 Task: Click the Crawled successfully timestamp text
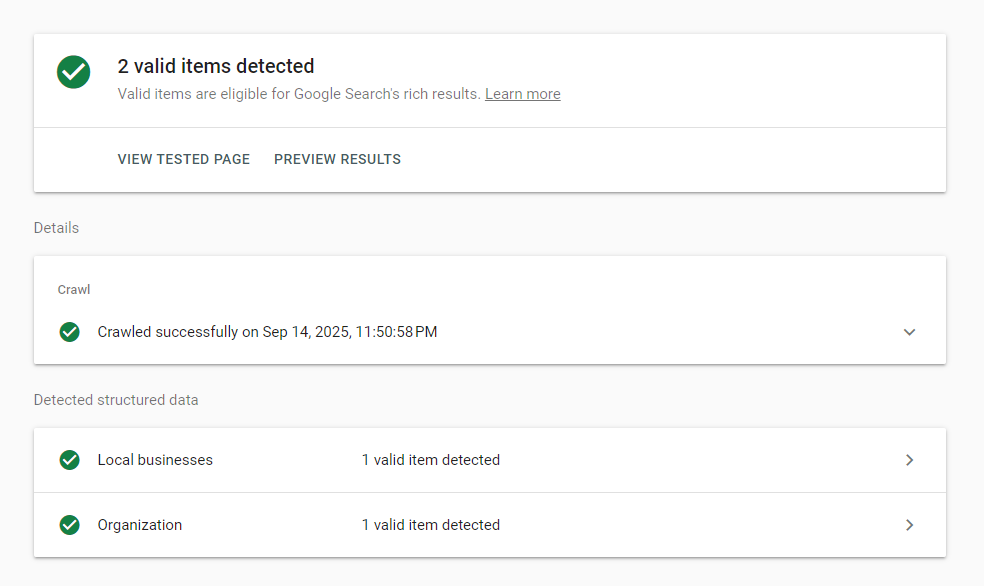(267, 332)
